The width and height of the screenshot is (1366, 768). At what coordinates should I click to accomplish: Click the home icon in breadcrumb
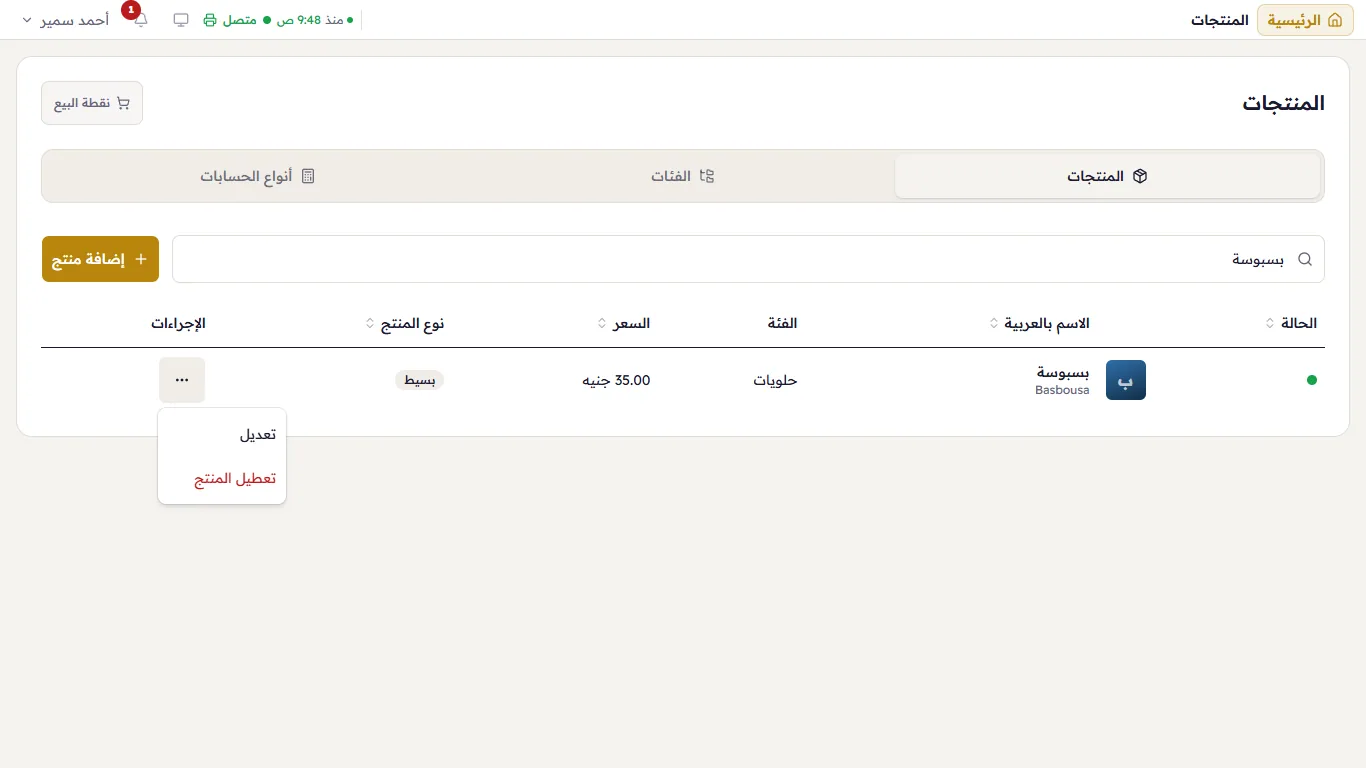1335,20
